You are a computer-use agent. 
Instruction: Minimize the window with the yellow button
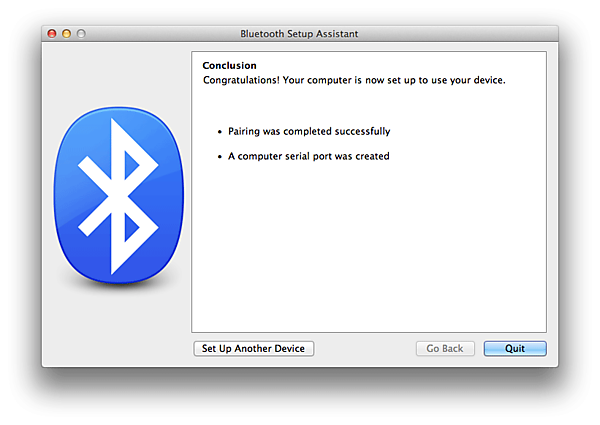coord(67,34)
